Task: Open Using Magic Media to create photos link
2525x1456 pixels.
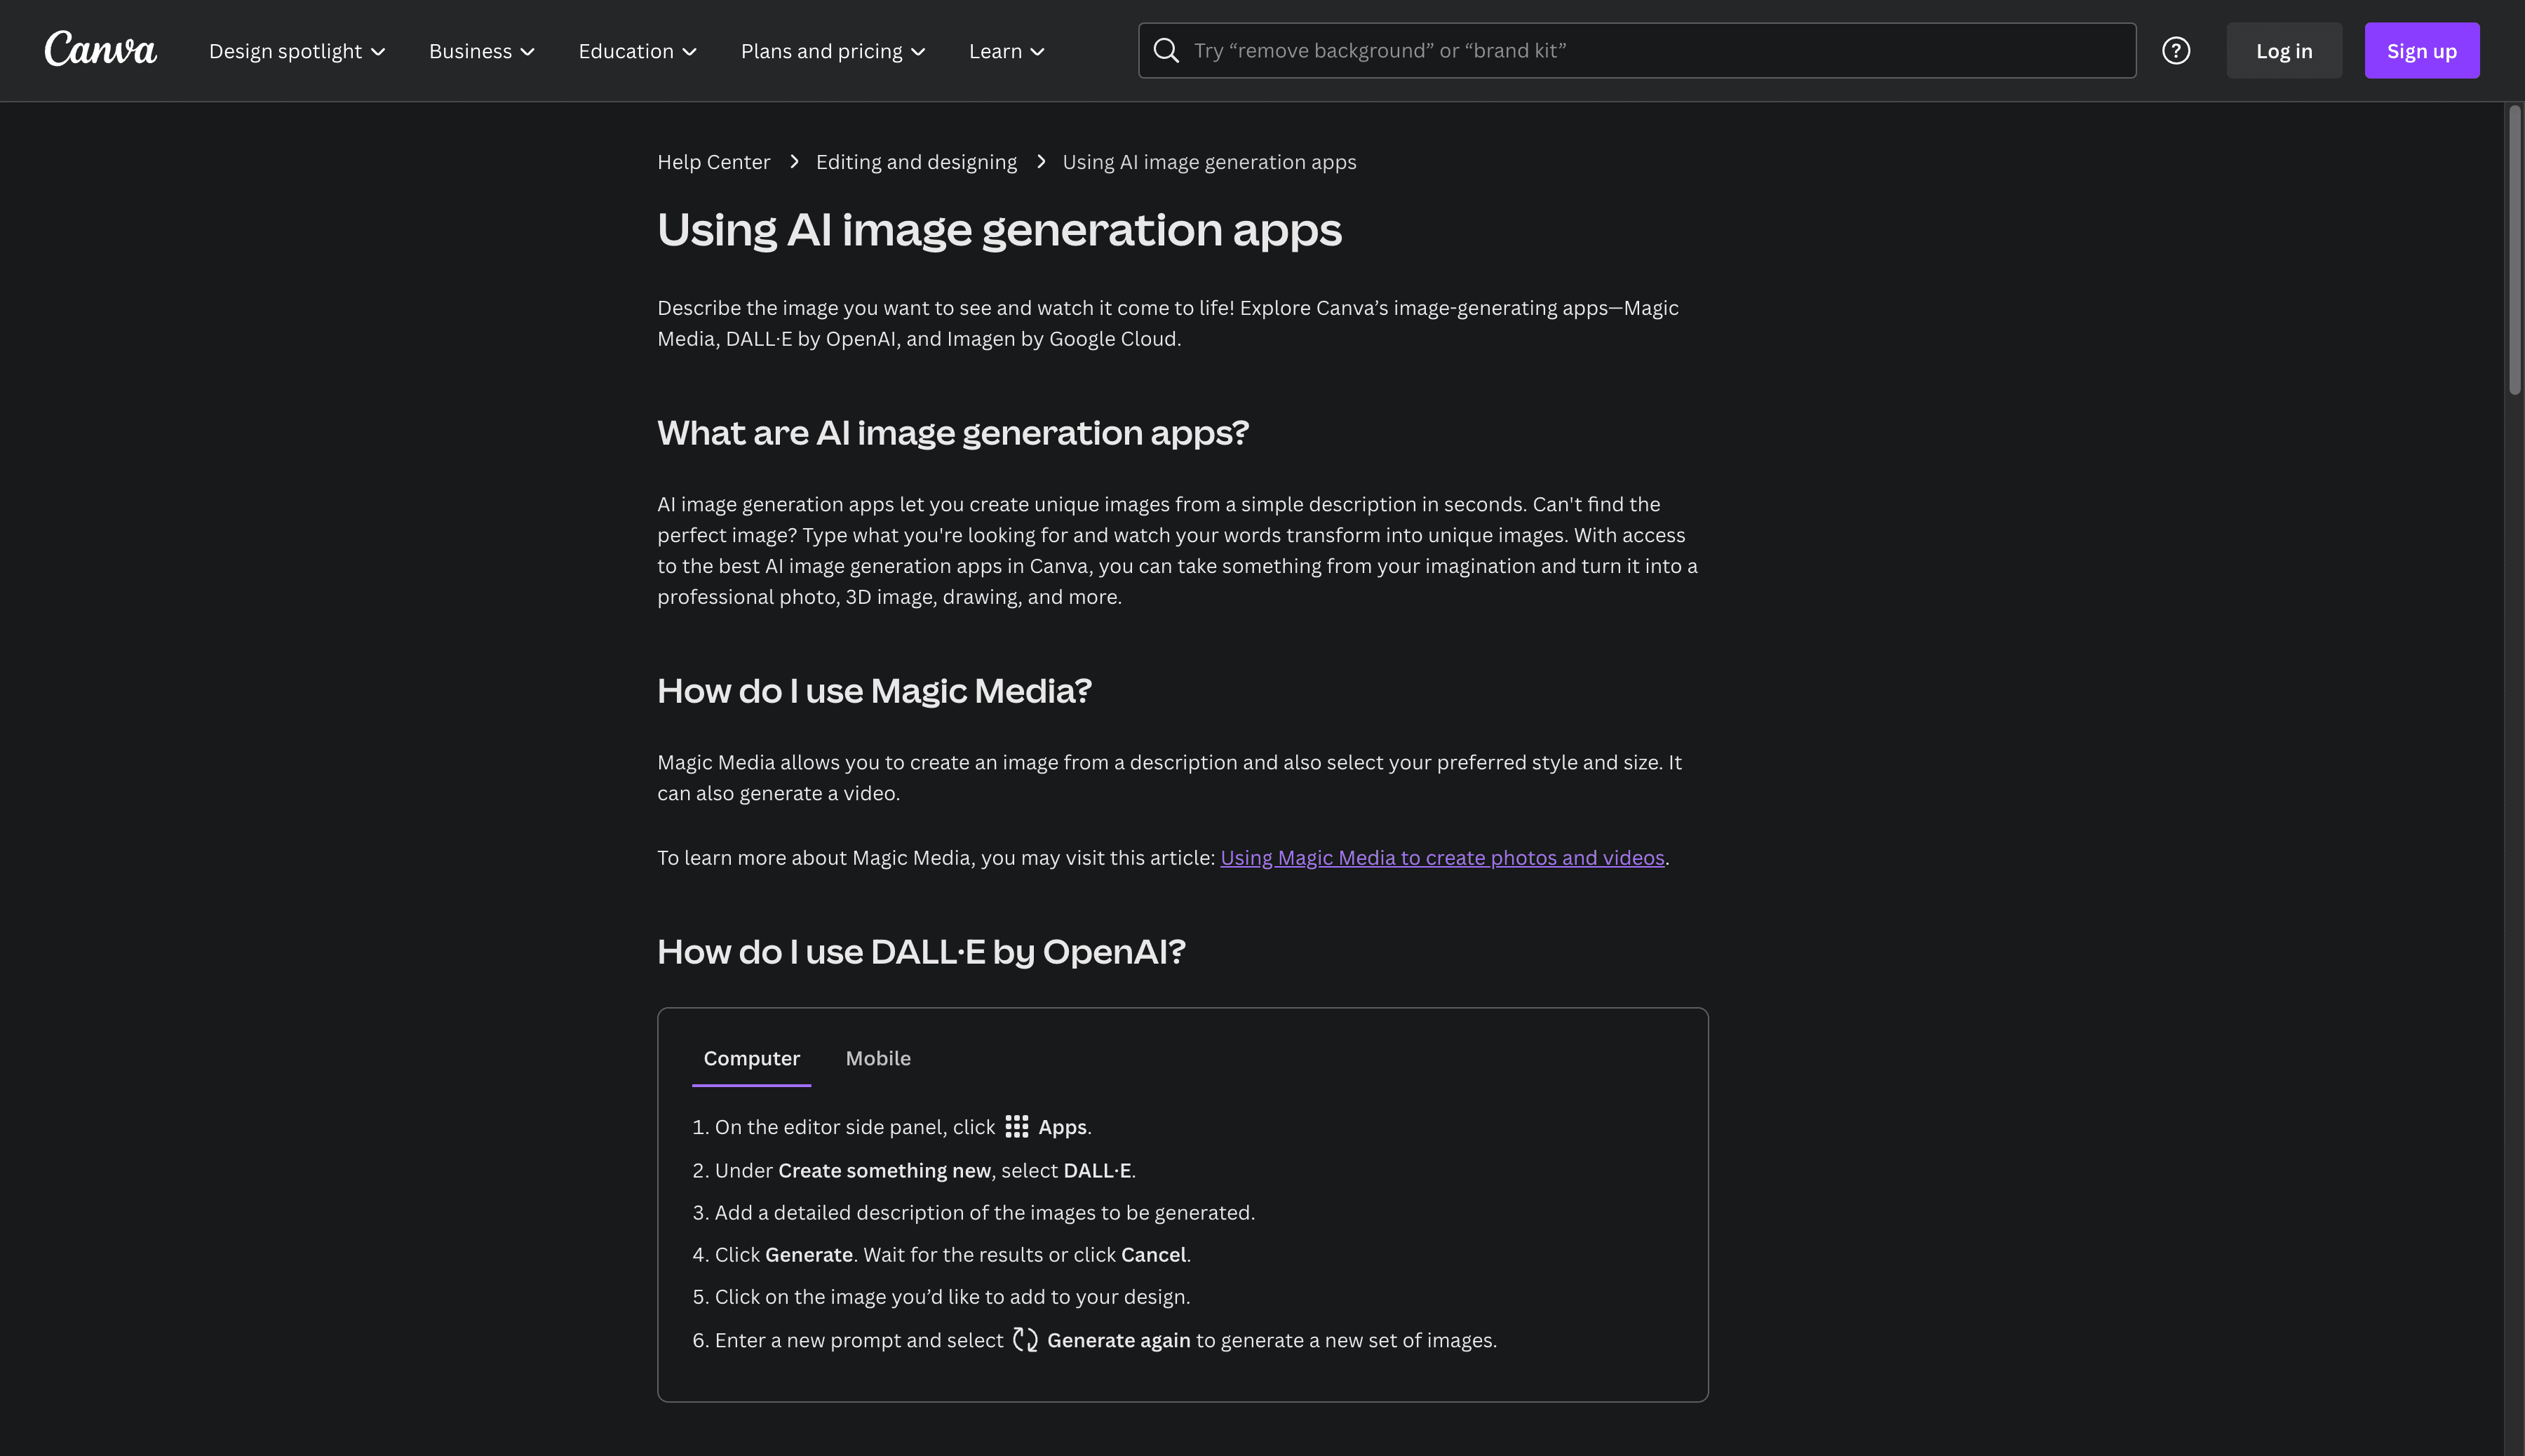Action: (1442, 857)
